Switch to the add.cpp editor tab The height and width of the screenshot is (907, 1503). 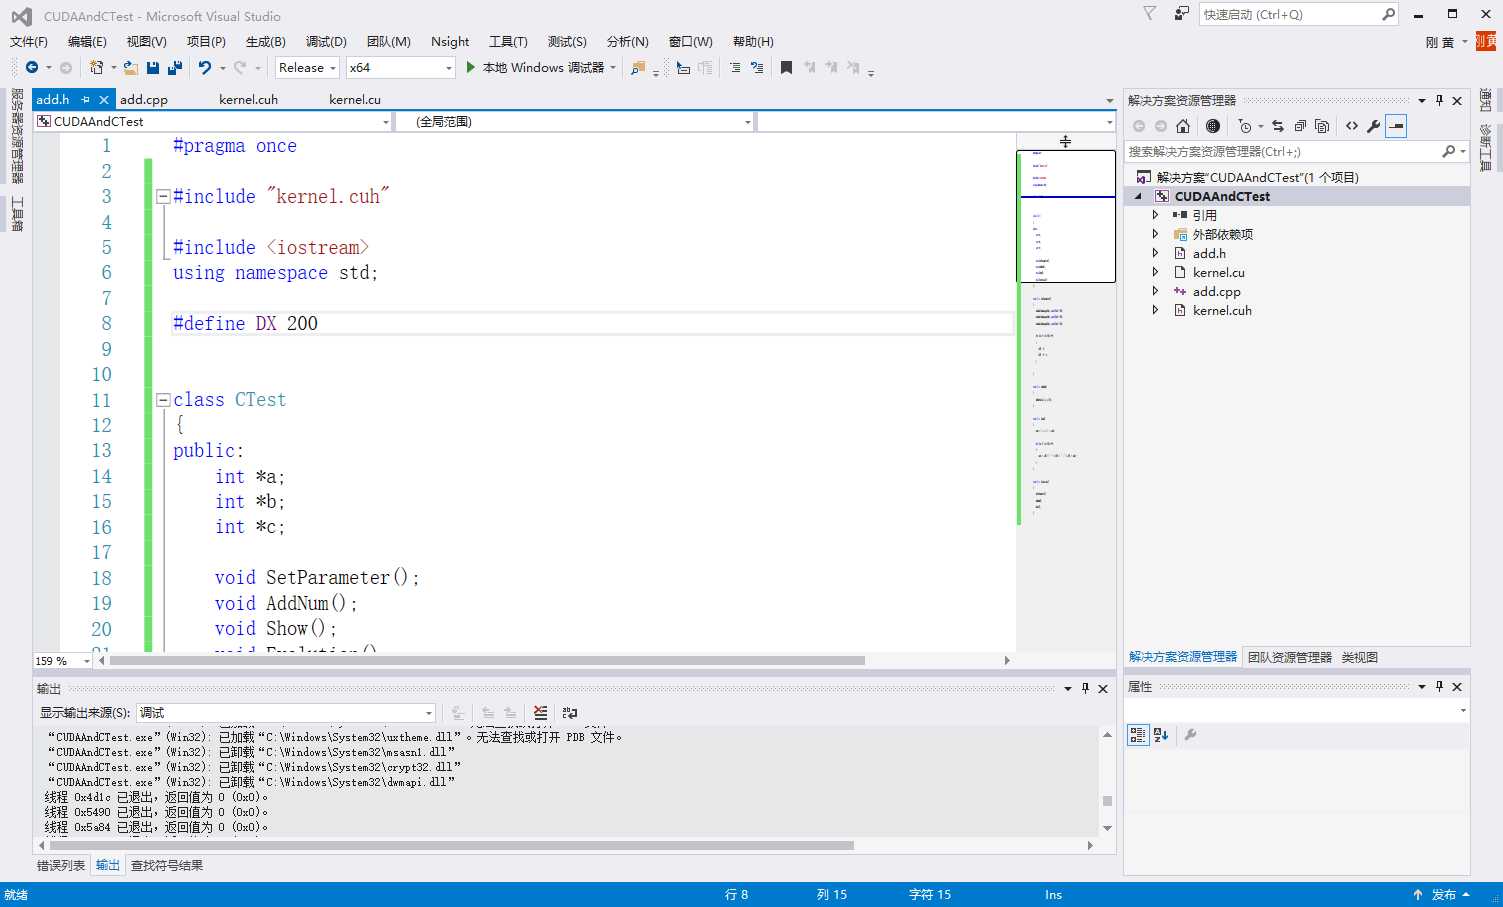(x=144, y=99)
